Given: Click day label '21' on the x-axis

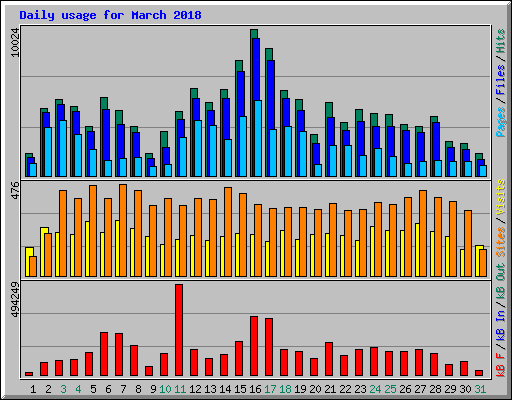Looking at the screenshot, I should pos(330,389).
